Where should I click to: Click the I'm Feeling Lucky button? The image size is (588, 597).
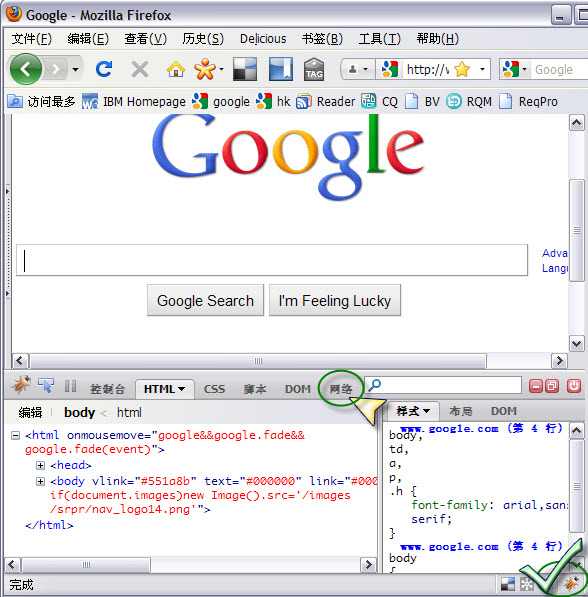[335, 300]
